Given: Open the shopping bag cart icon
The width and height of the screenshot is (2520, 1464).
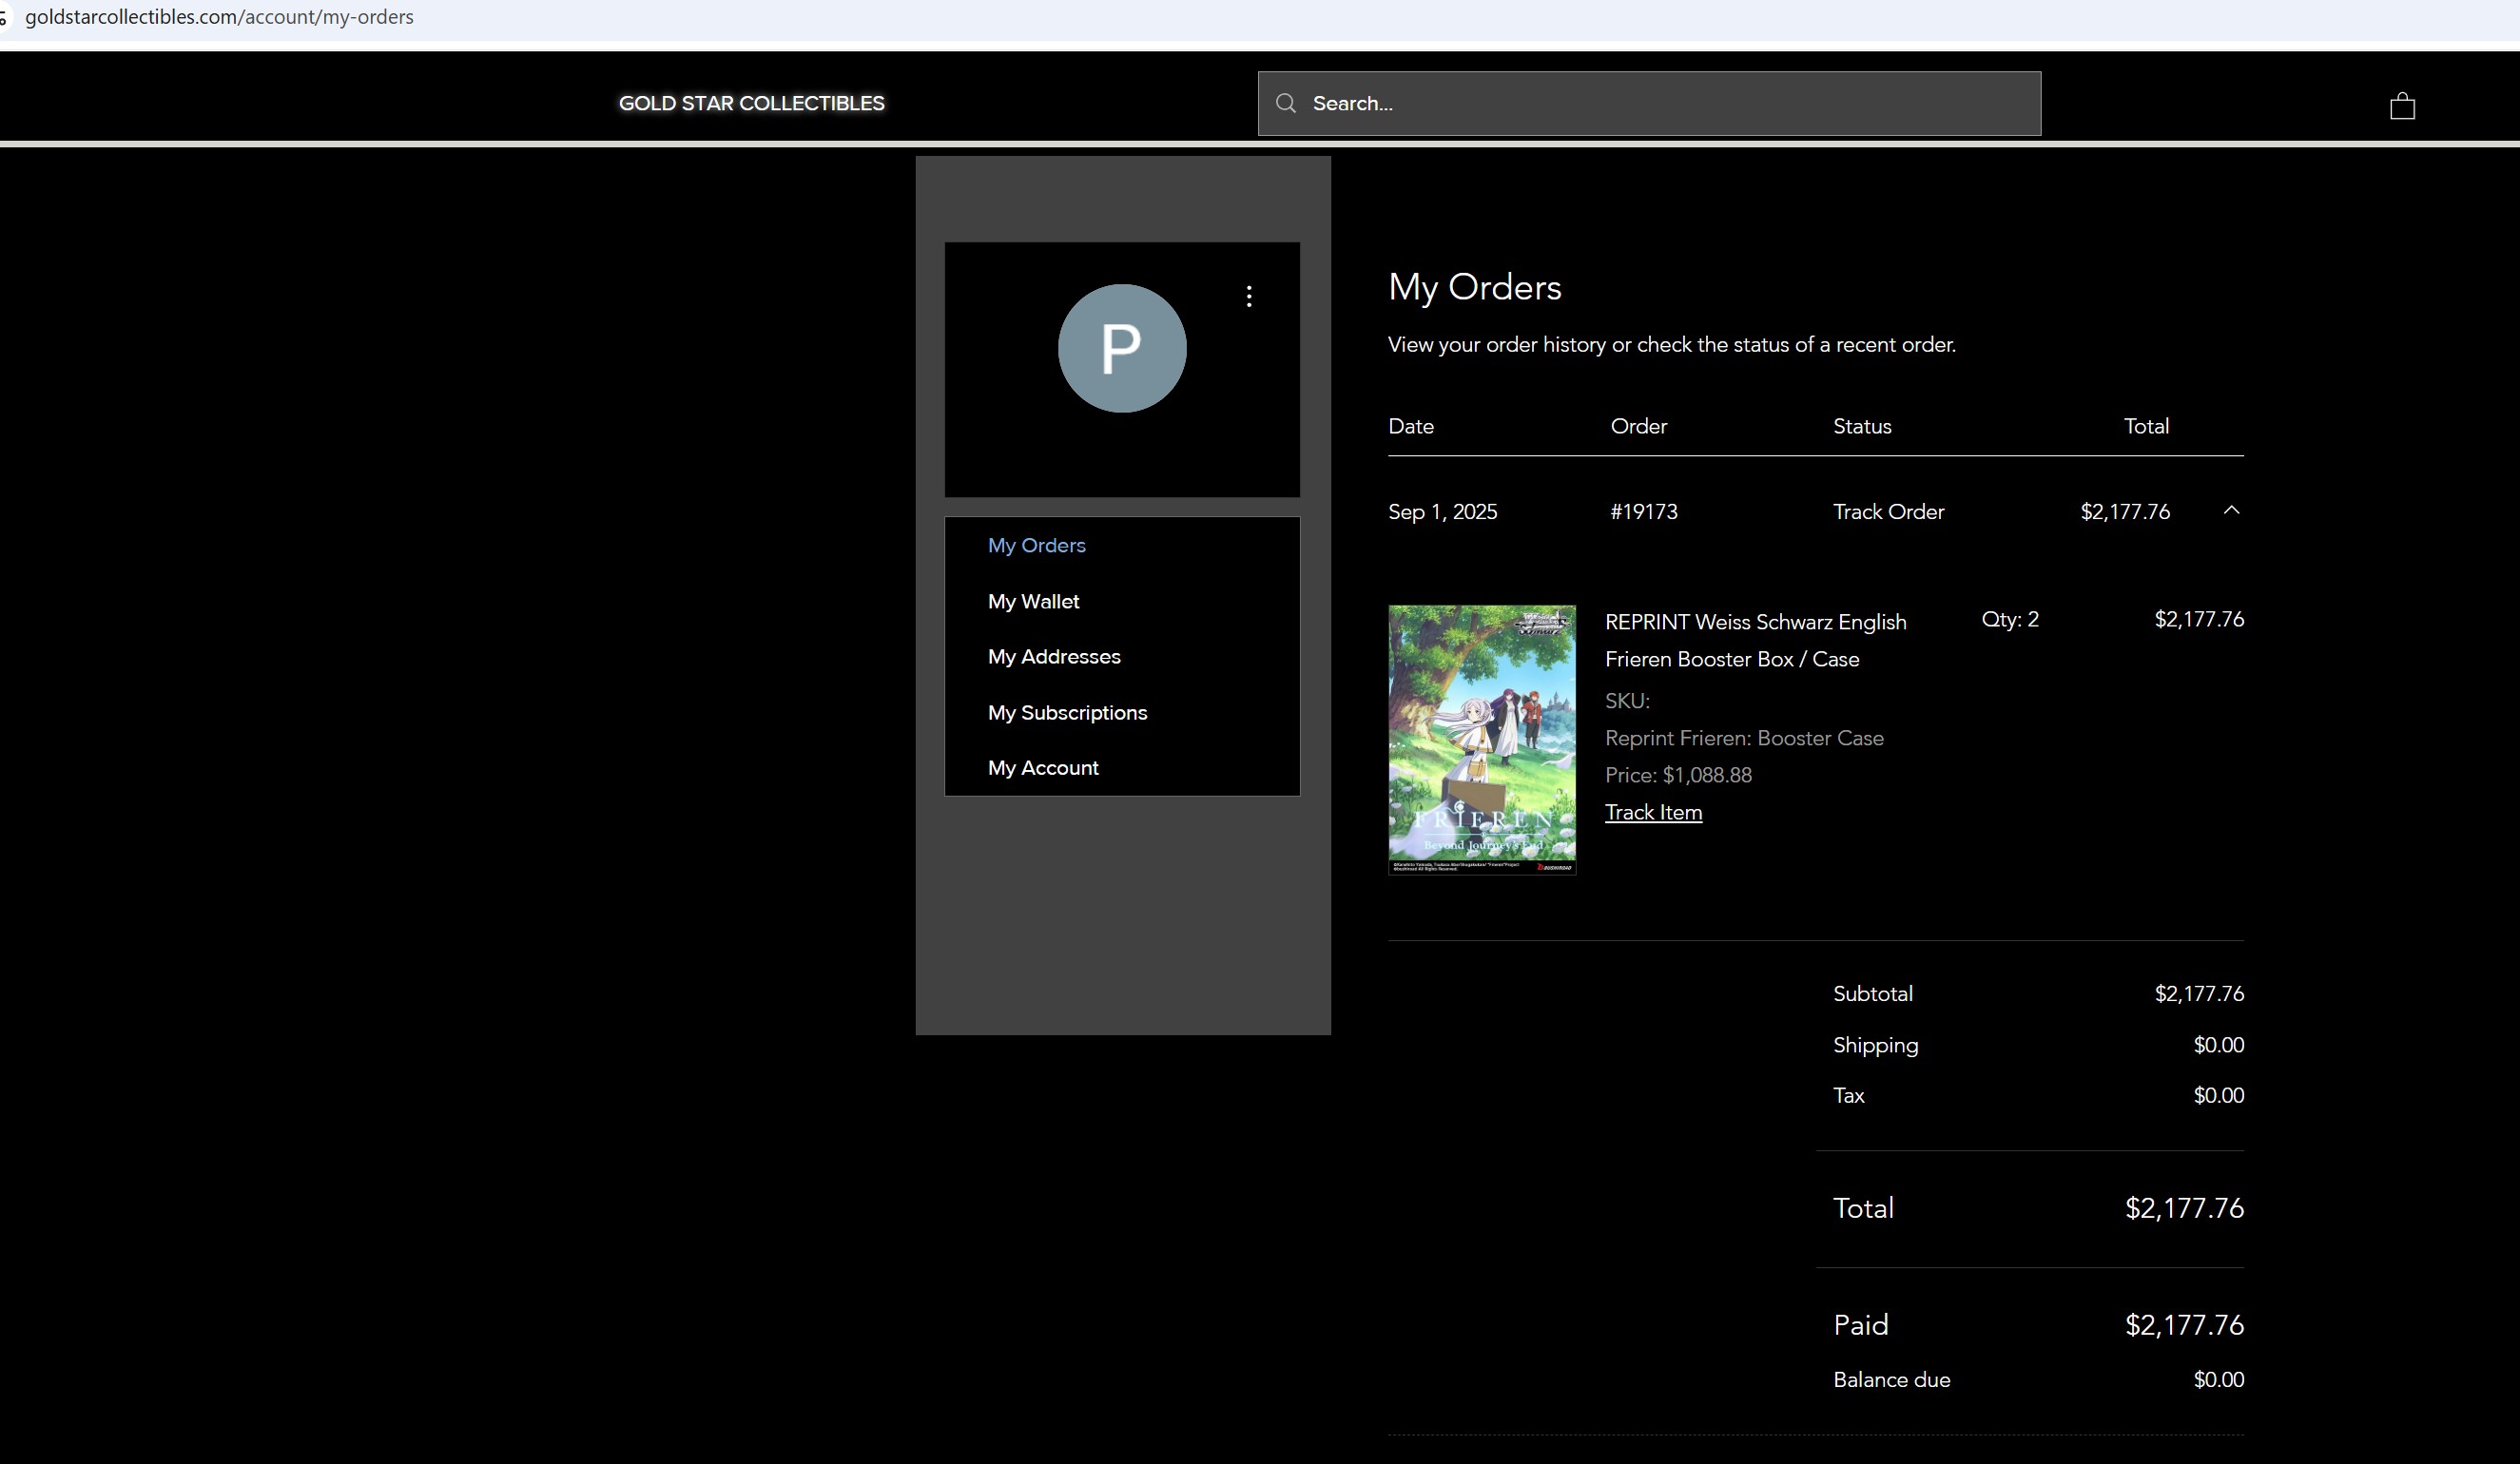Looking at the screenshot, I should pyautogui.click(x=2402, y=106).
